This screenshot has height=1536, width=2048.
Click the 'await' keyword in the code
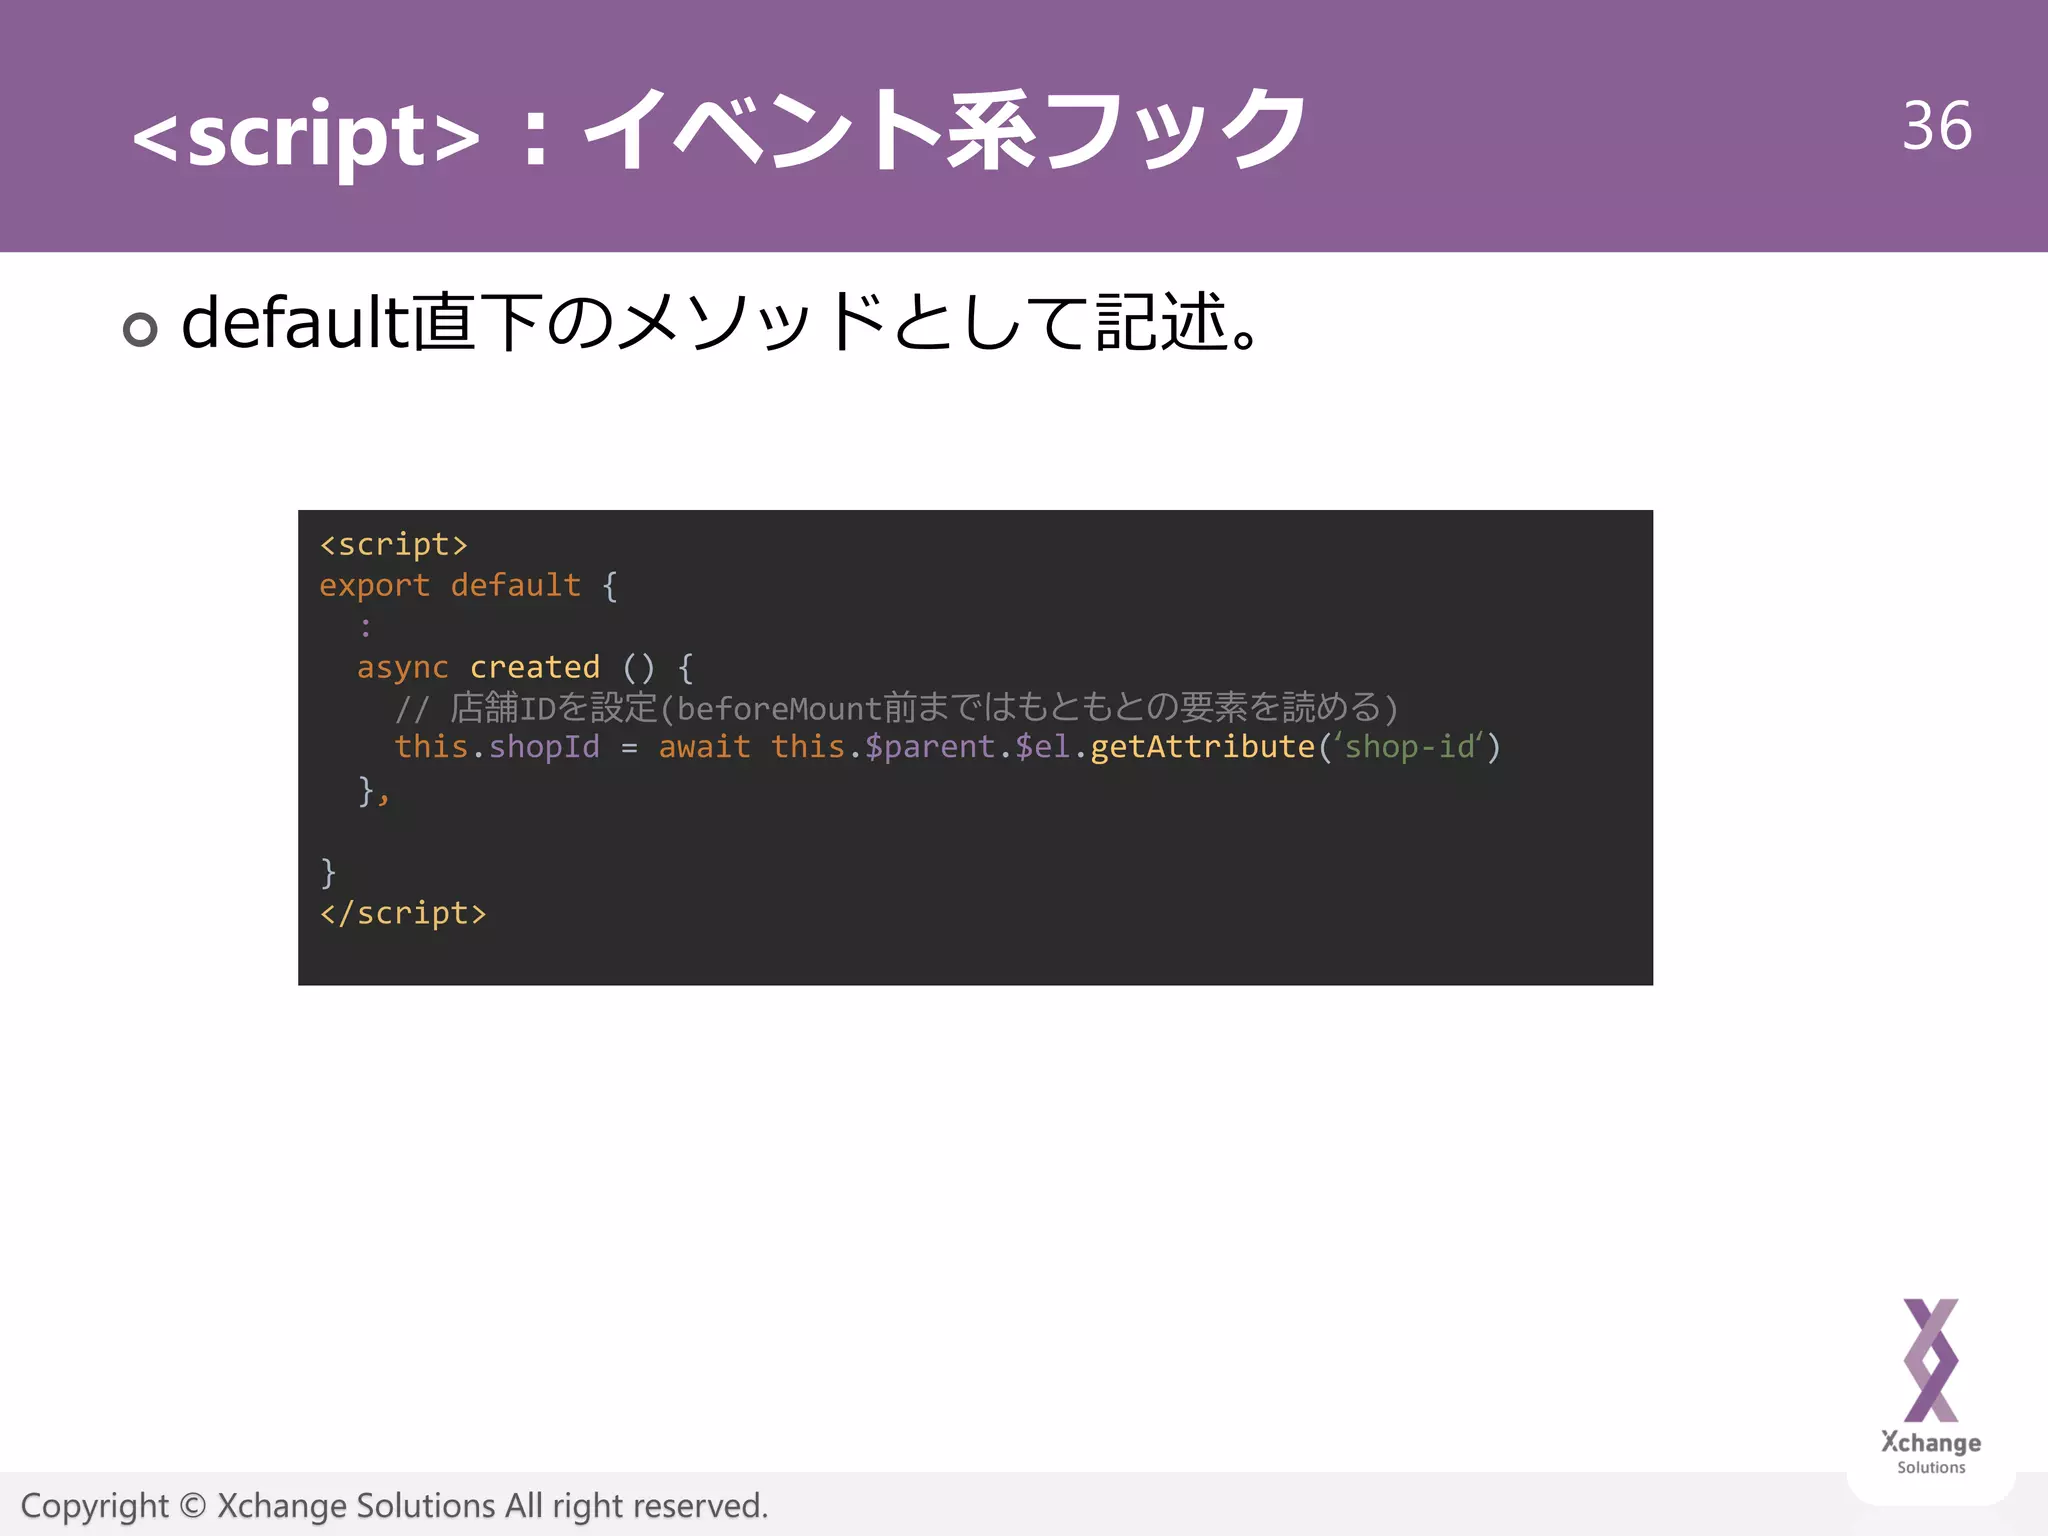(x=704, y=747)
